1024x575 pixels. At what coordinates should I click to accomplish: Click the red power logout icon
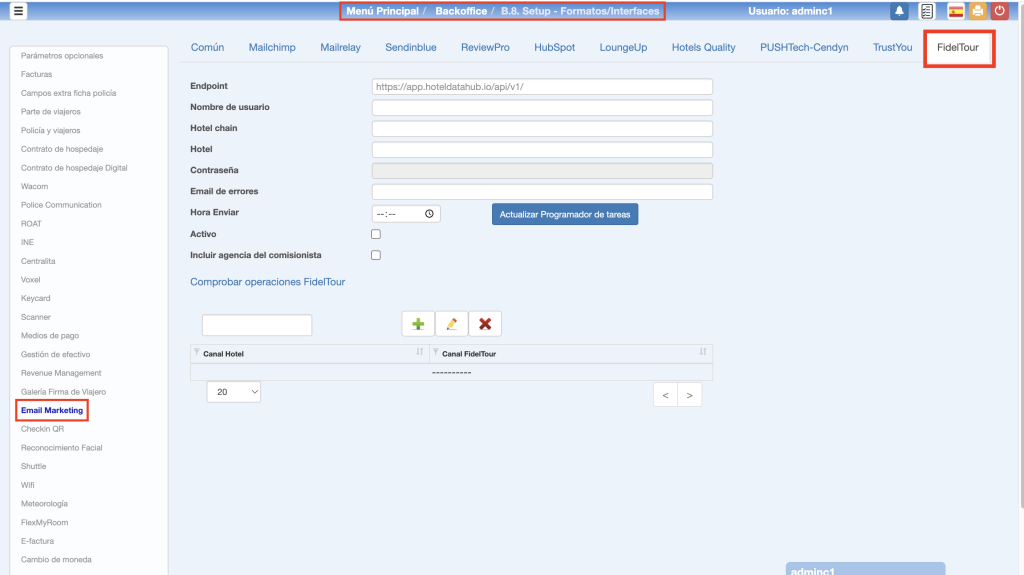point(999,11)
